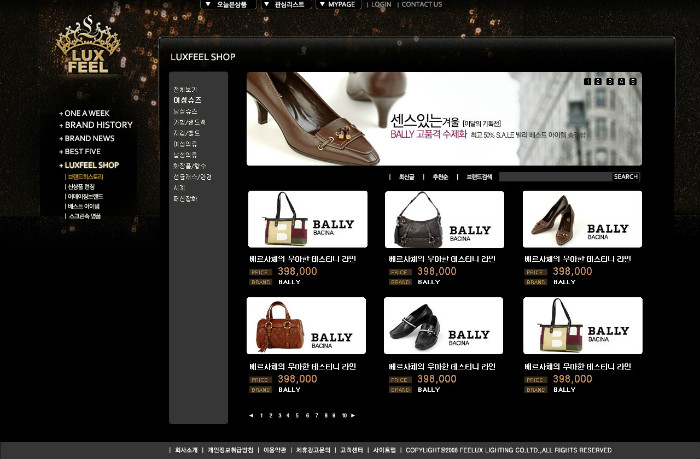Switch banner to slide 3
700x459 pixels.
(610, 81)
